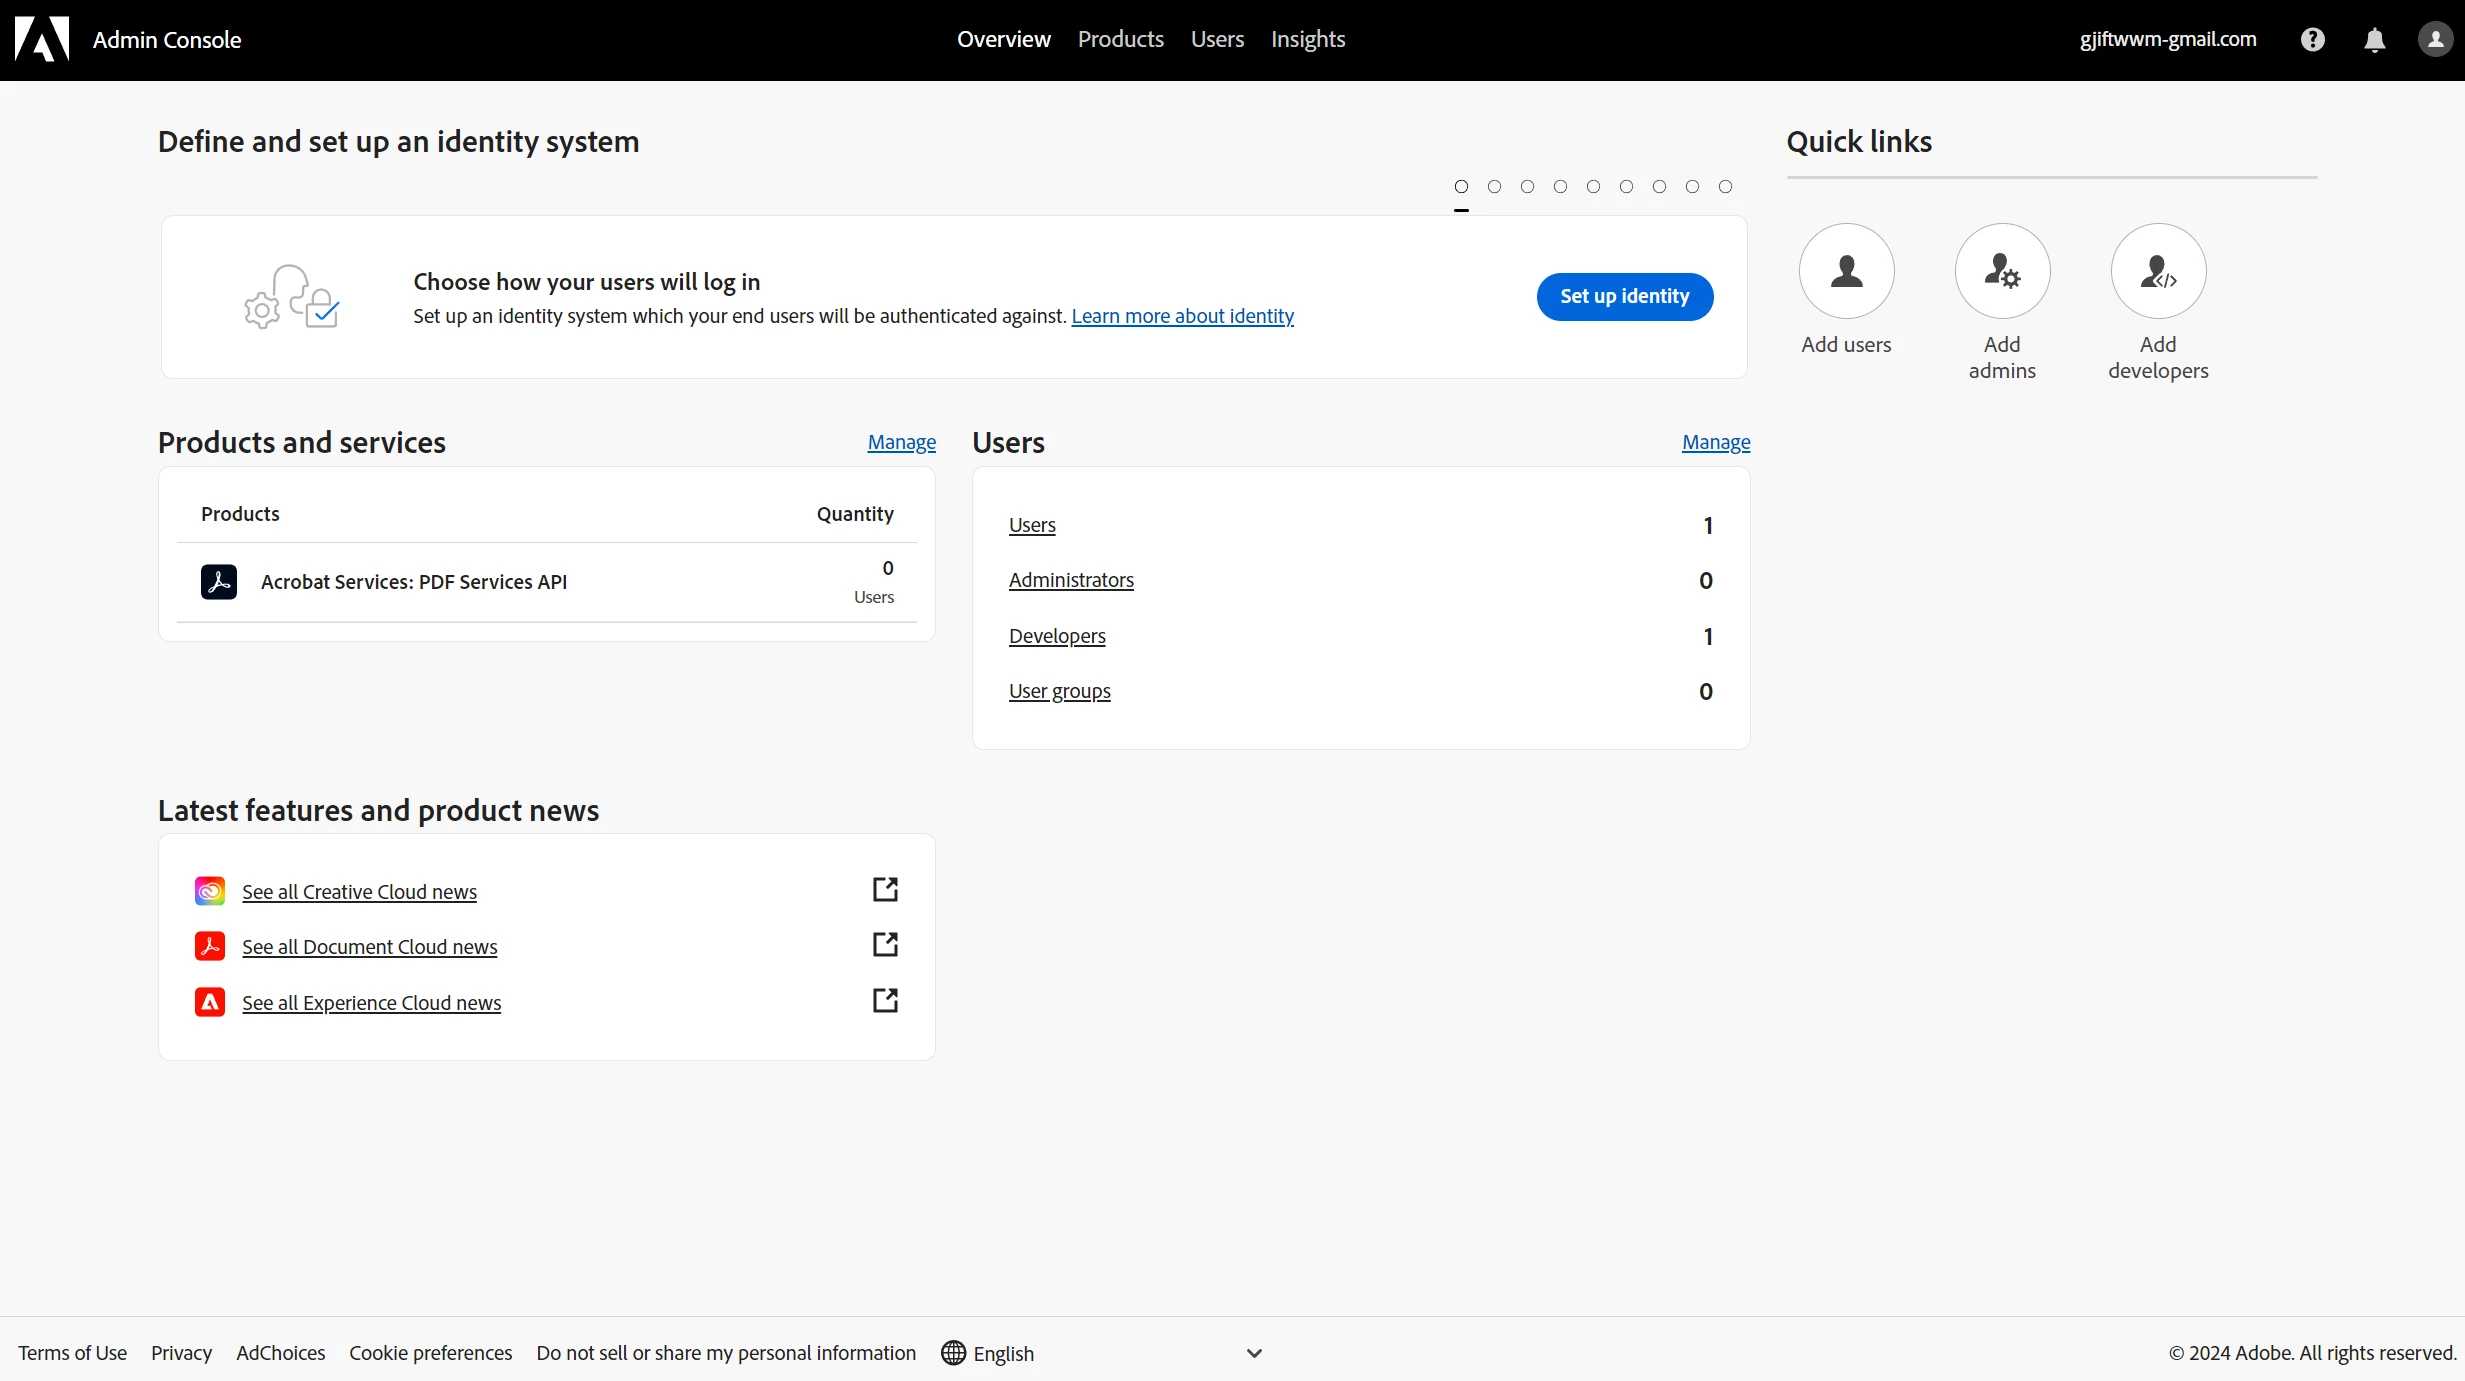Viewport: 2465px width, 1381px height.
Task: Select the last carousel page dot
Action: tap(1725, 187)
